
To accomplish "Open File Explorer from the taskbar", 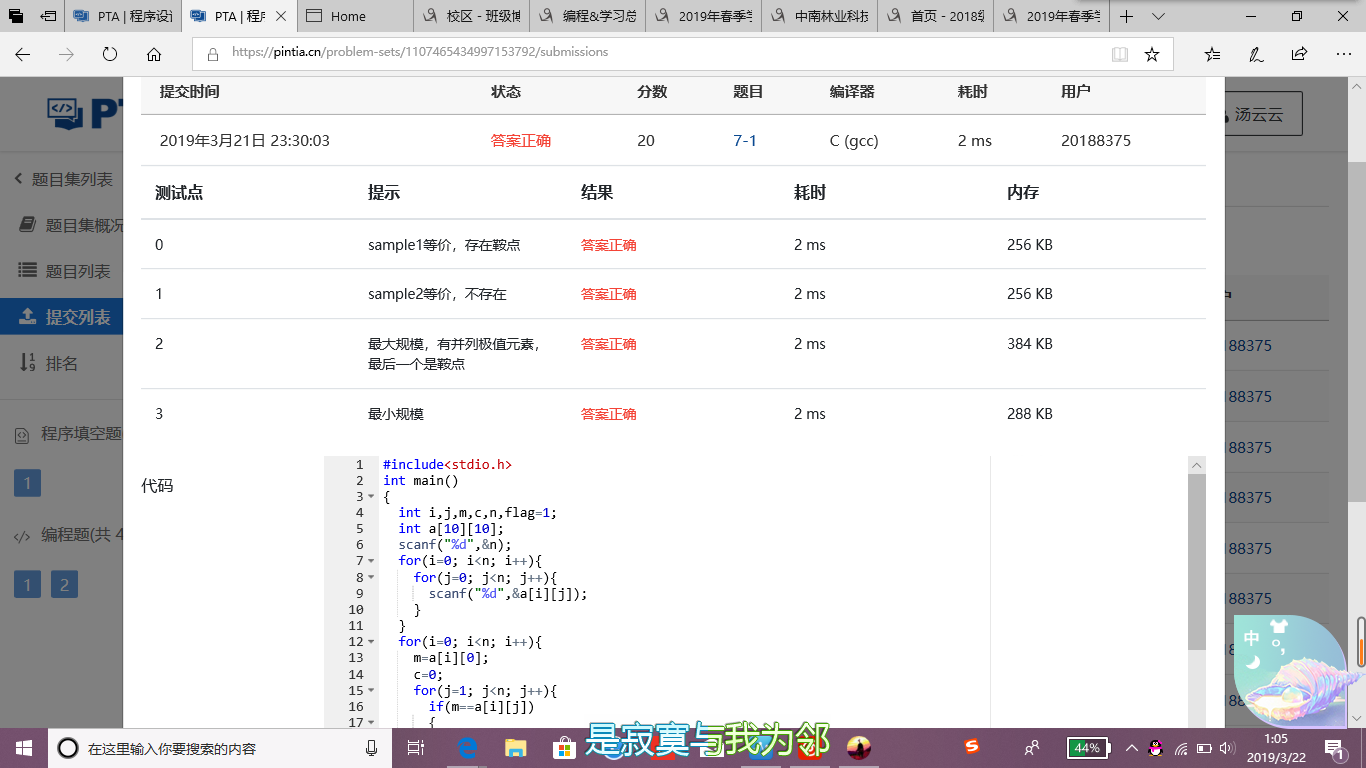I will pyautogui.click(x=515, y=748).
